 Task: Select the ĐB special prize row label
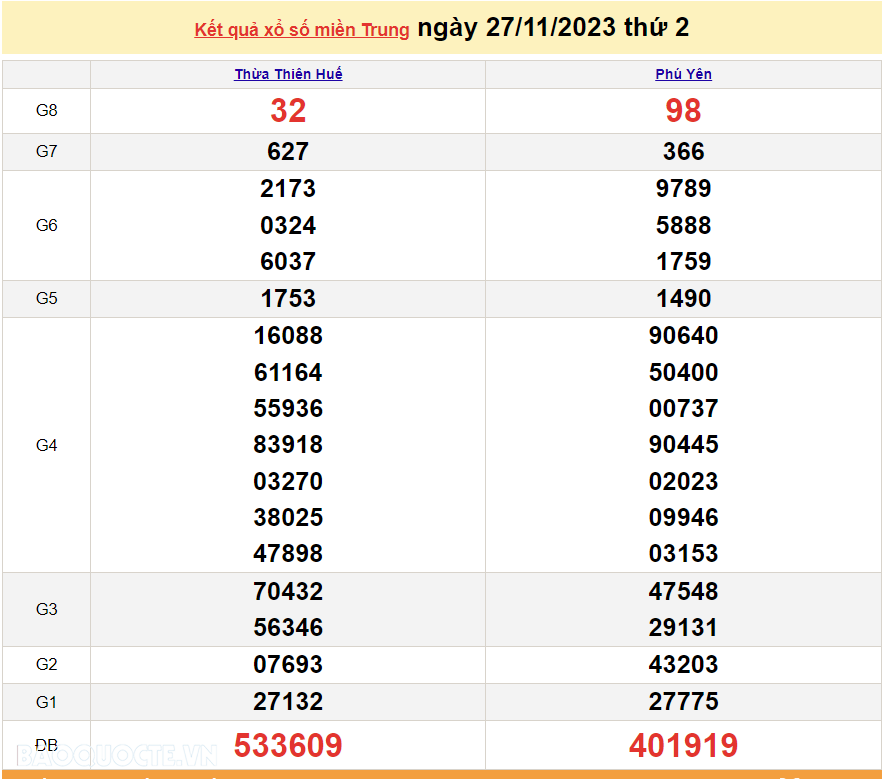click(x=47, y=745)
